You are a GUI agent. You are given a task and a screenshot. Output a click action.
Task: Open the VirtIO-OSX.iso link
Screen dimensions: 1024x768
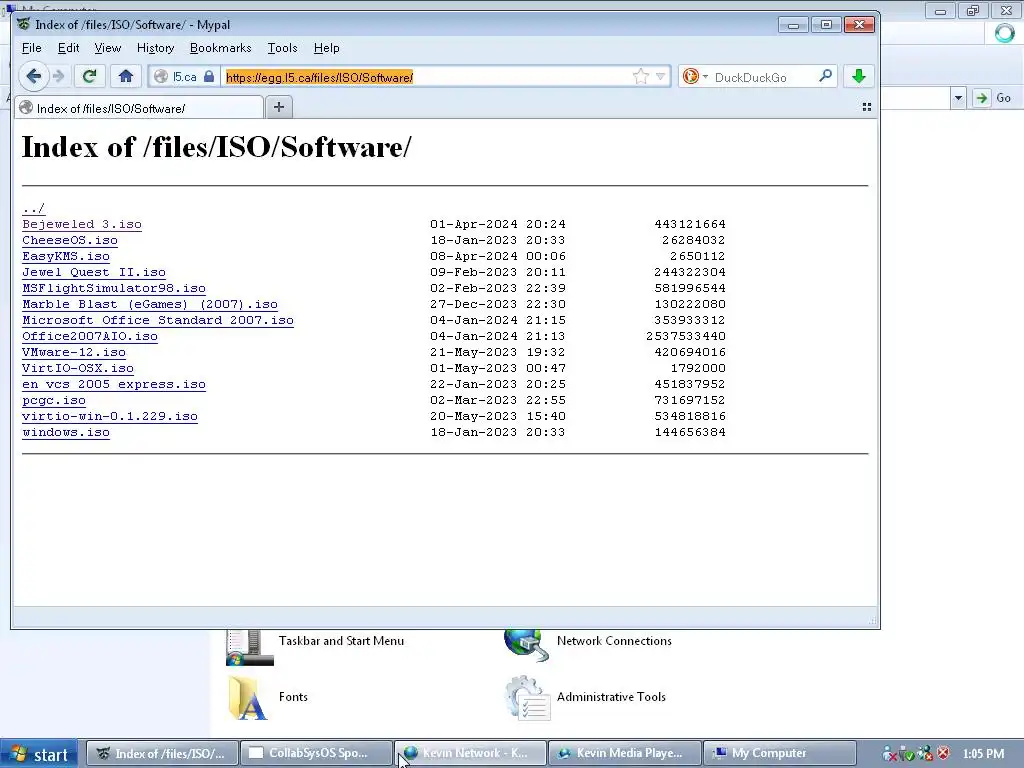pos(78,368)
